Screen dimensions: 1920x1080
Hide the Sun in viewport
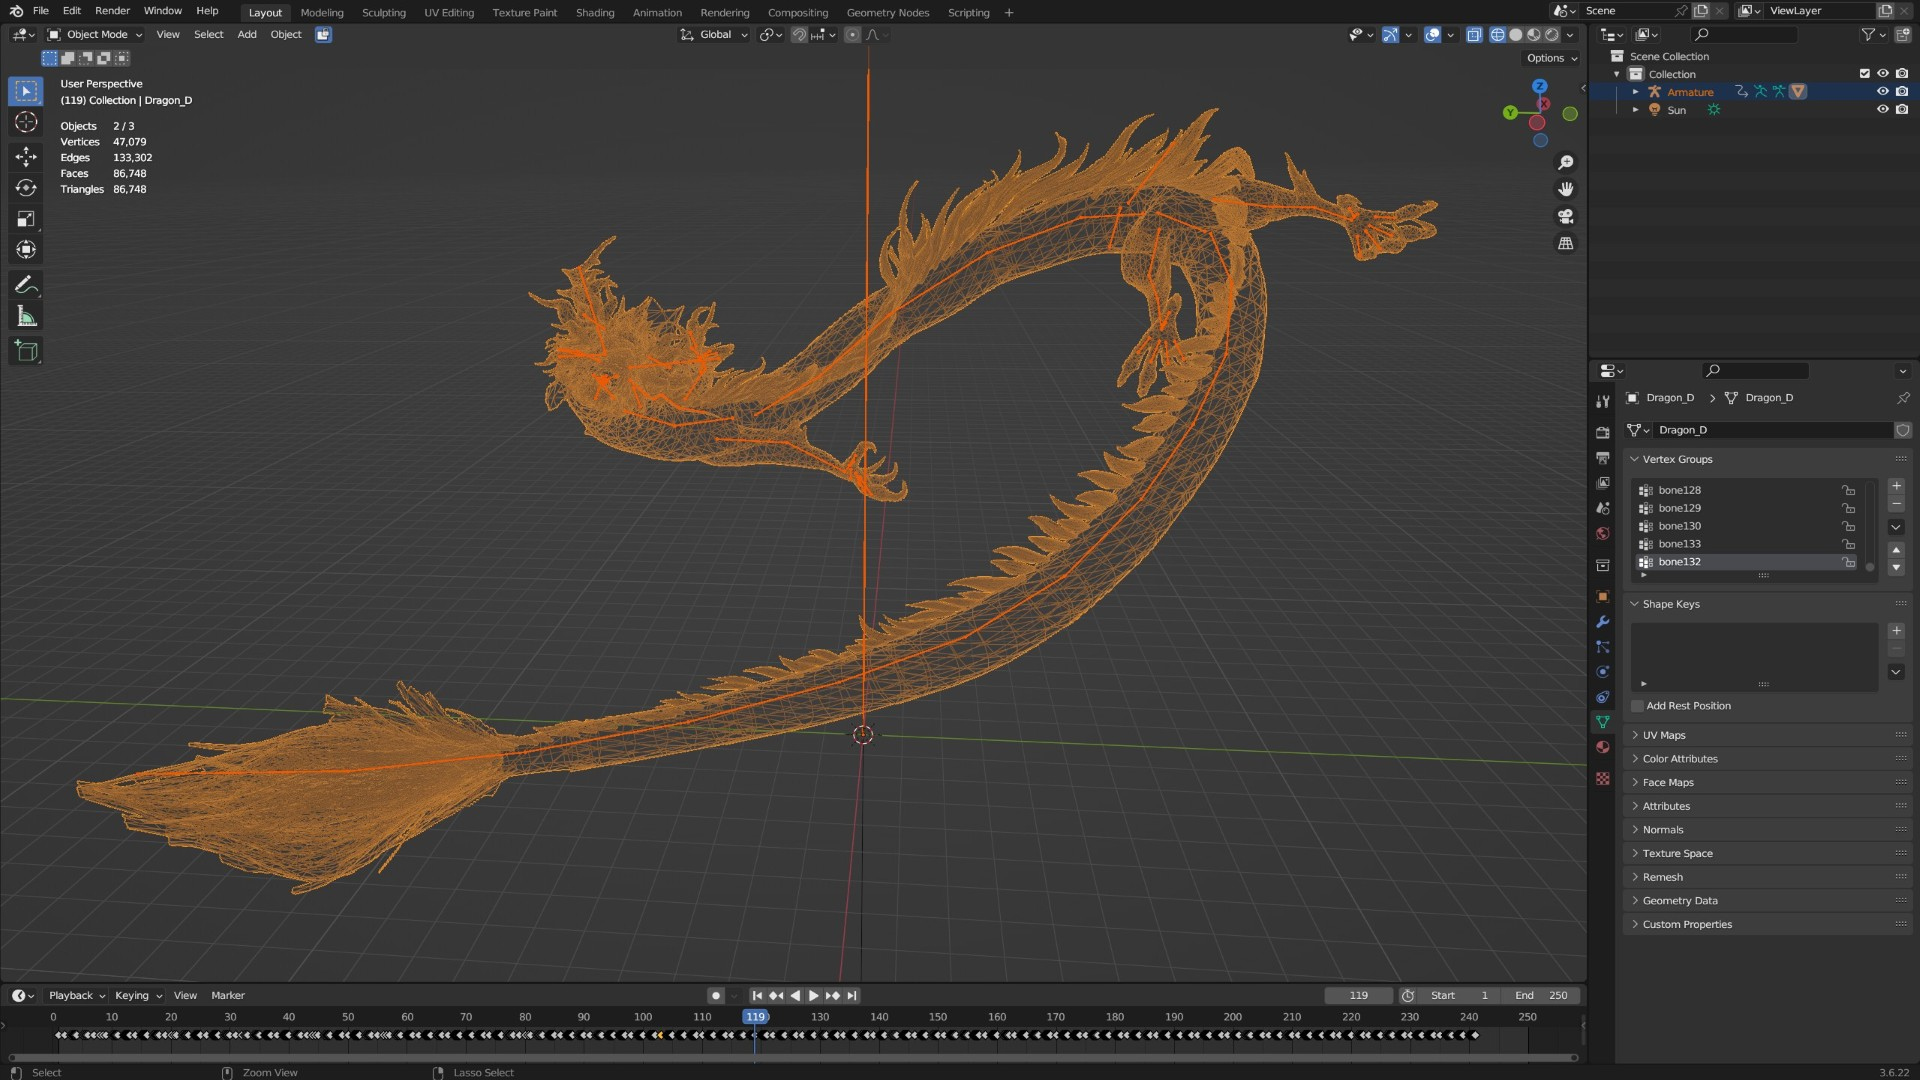coord(1883,109)
